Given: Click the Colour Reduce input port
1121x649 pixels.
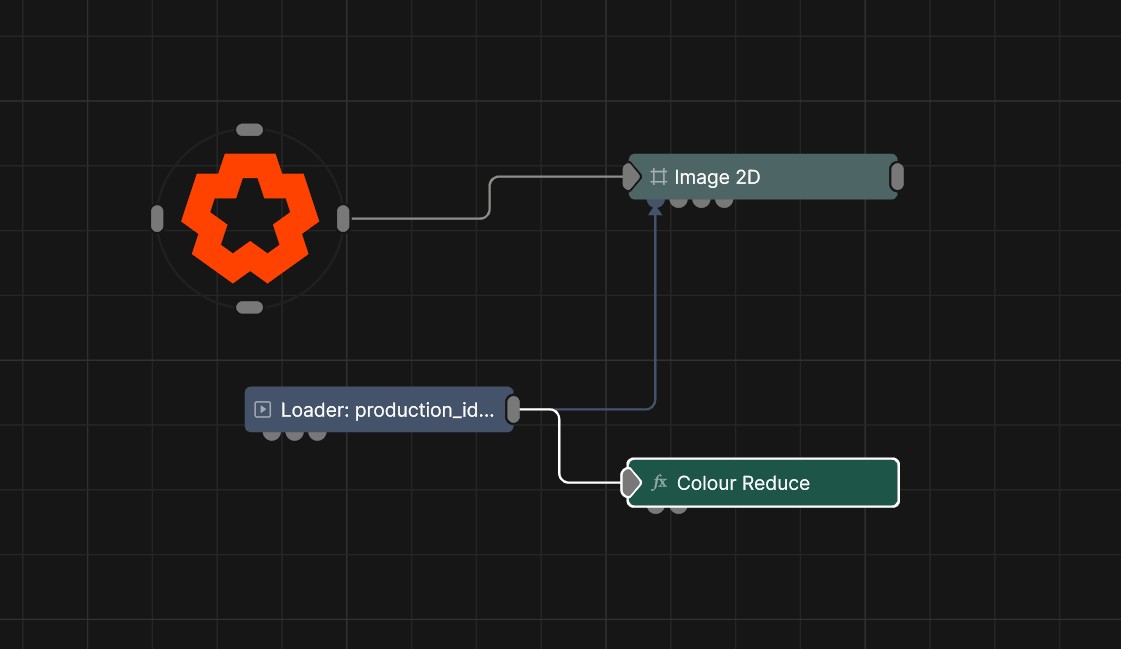Looking at the screenshot, I should 630,483.
